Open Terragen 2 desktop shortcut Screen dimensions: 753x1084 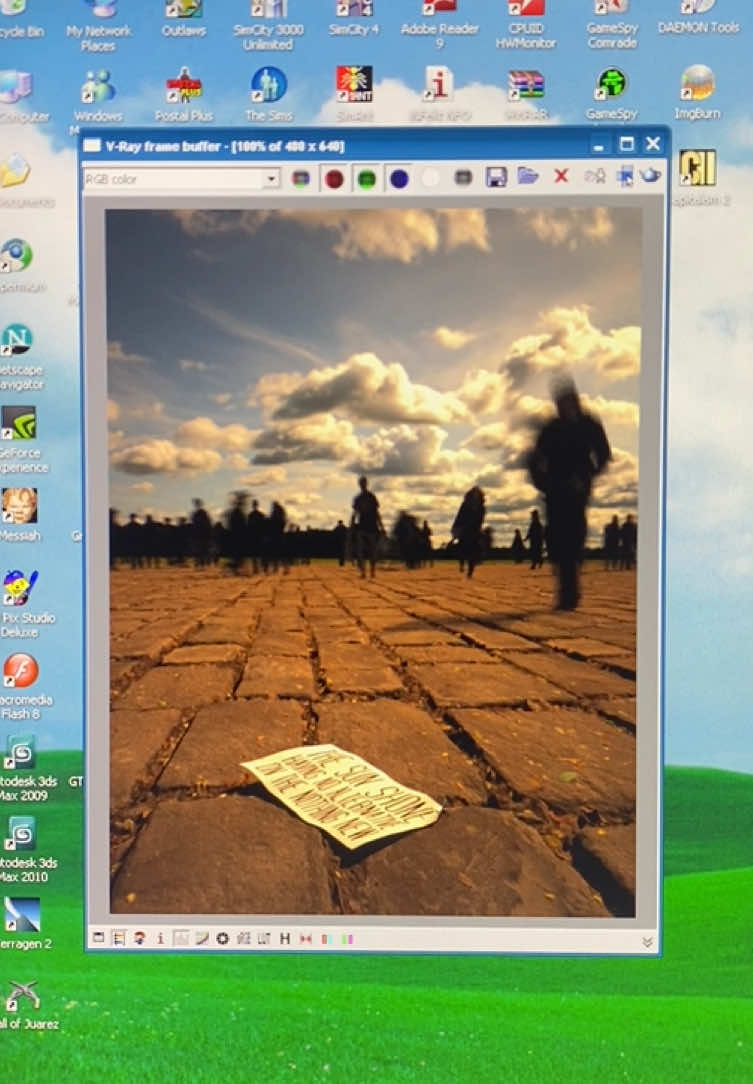coord(24,924)
